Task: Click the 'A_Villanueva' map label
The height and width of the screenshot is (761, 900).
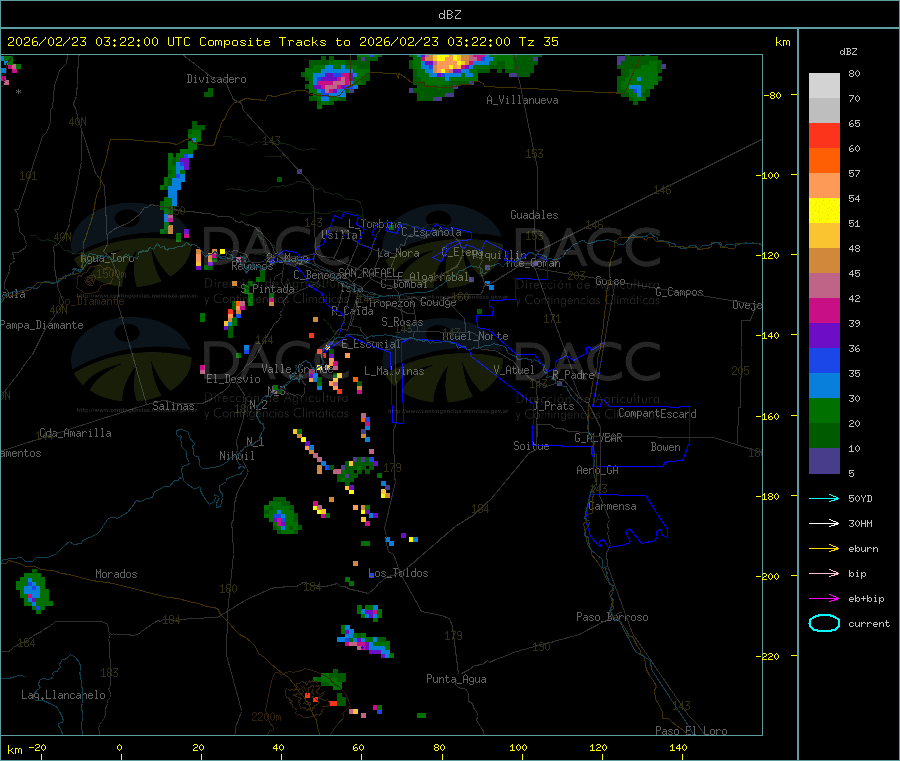Action: pyautogui.click(x=522, y=100)
